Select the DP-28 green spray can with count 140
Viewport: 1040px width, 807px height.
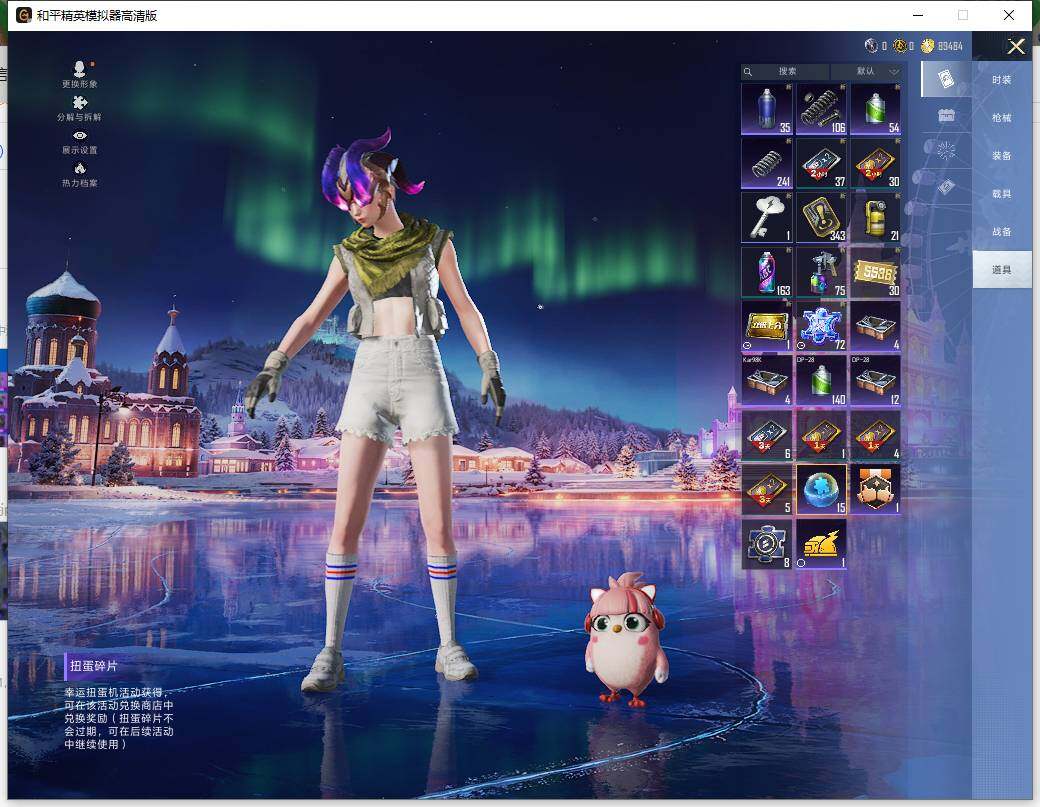[821, 381]
